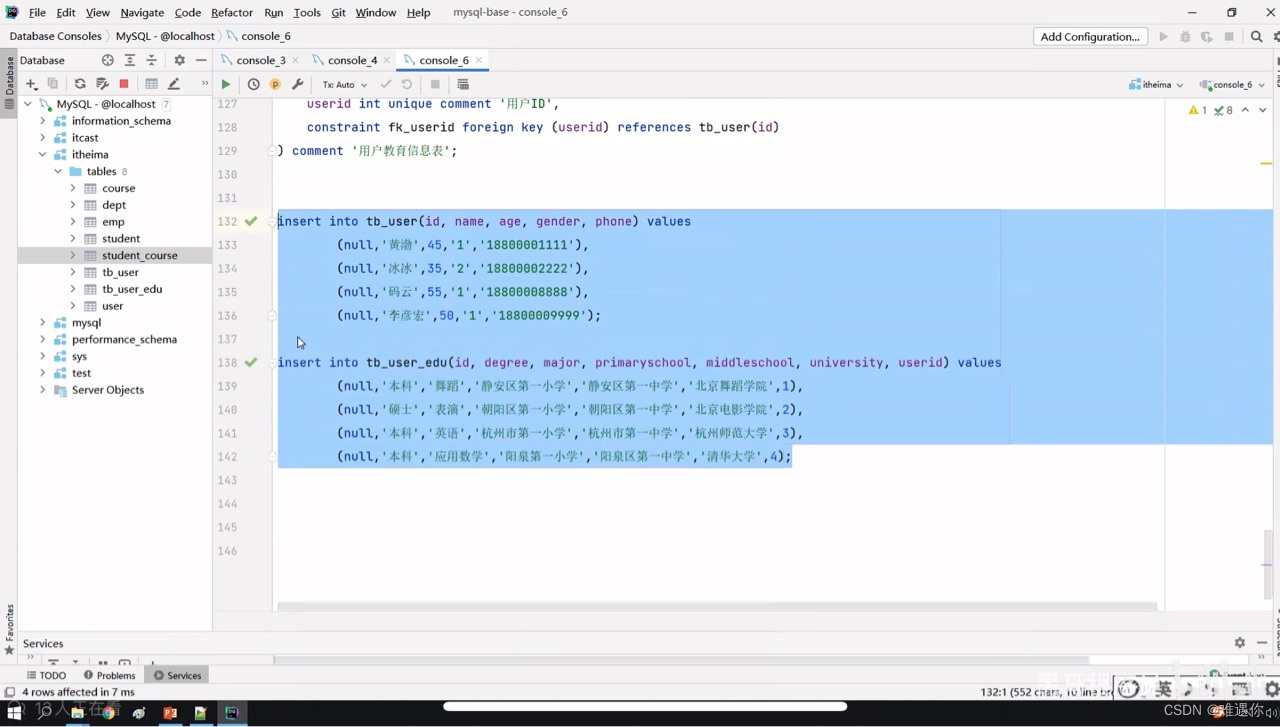Click the Select Opened File target icon
1280x727 pixels.
click(108, 60)
